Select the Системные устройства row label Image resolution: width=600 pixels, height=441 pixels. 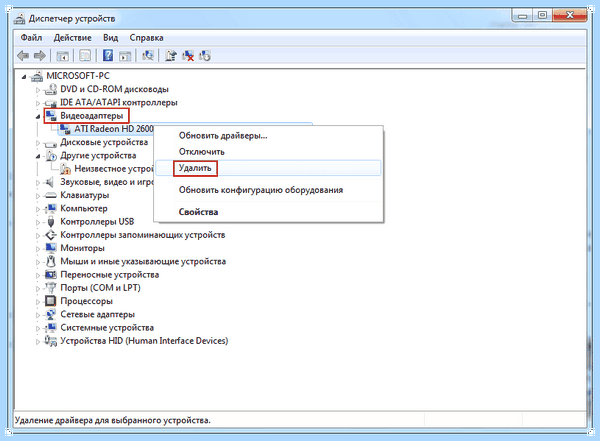[x=107, y=328]
